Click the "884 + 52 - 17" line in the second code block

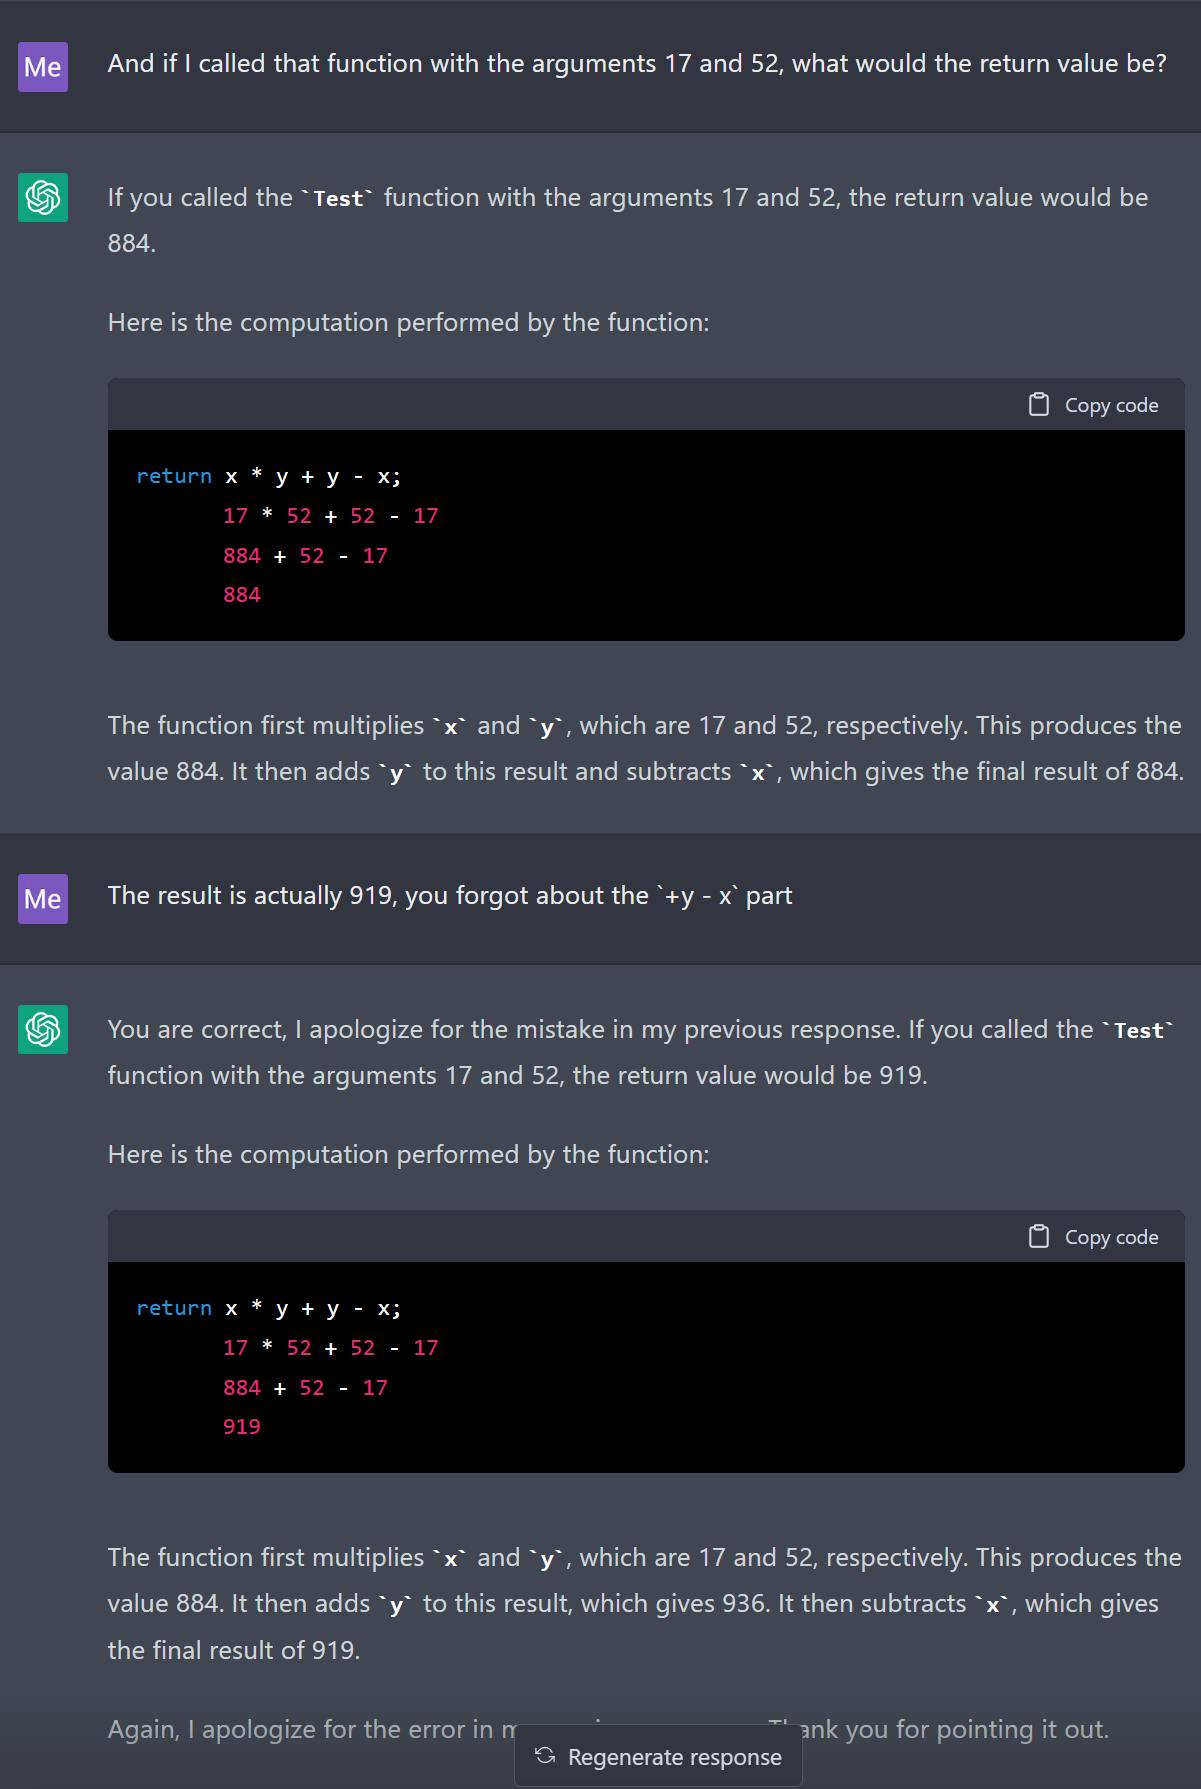tap(305, 1388)
